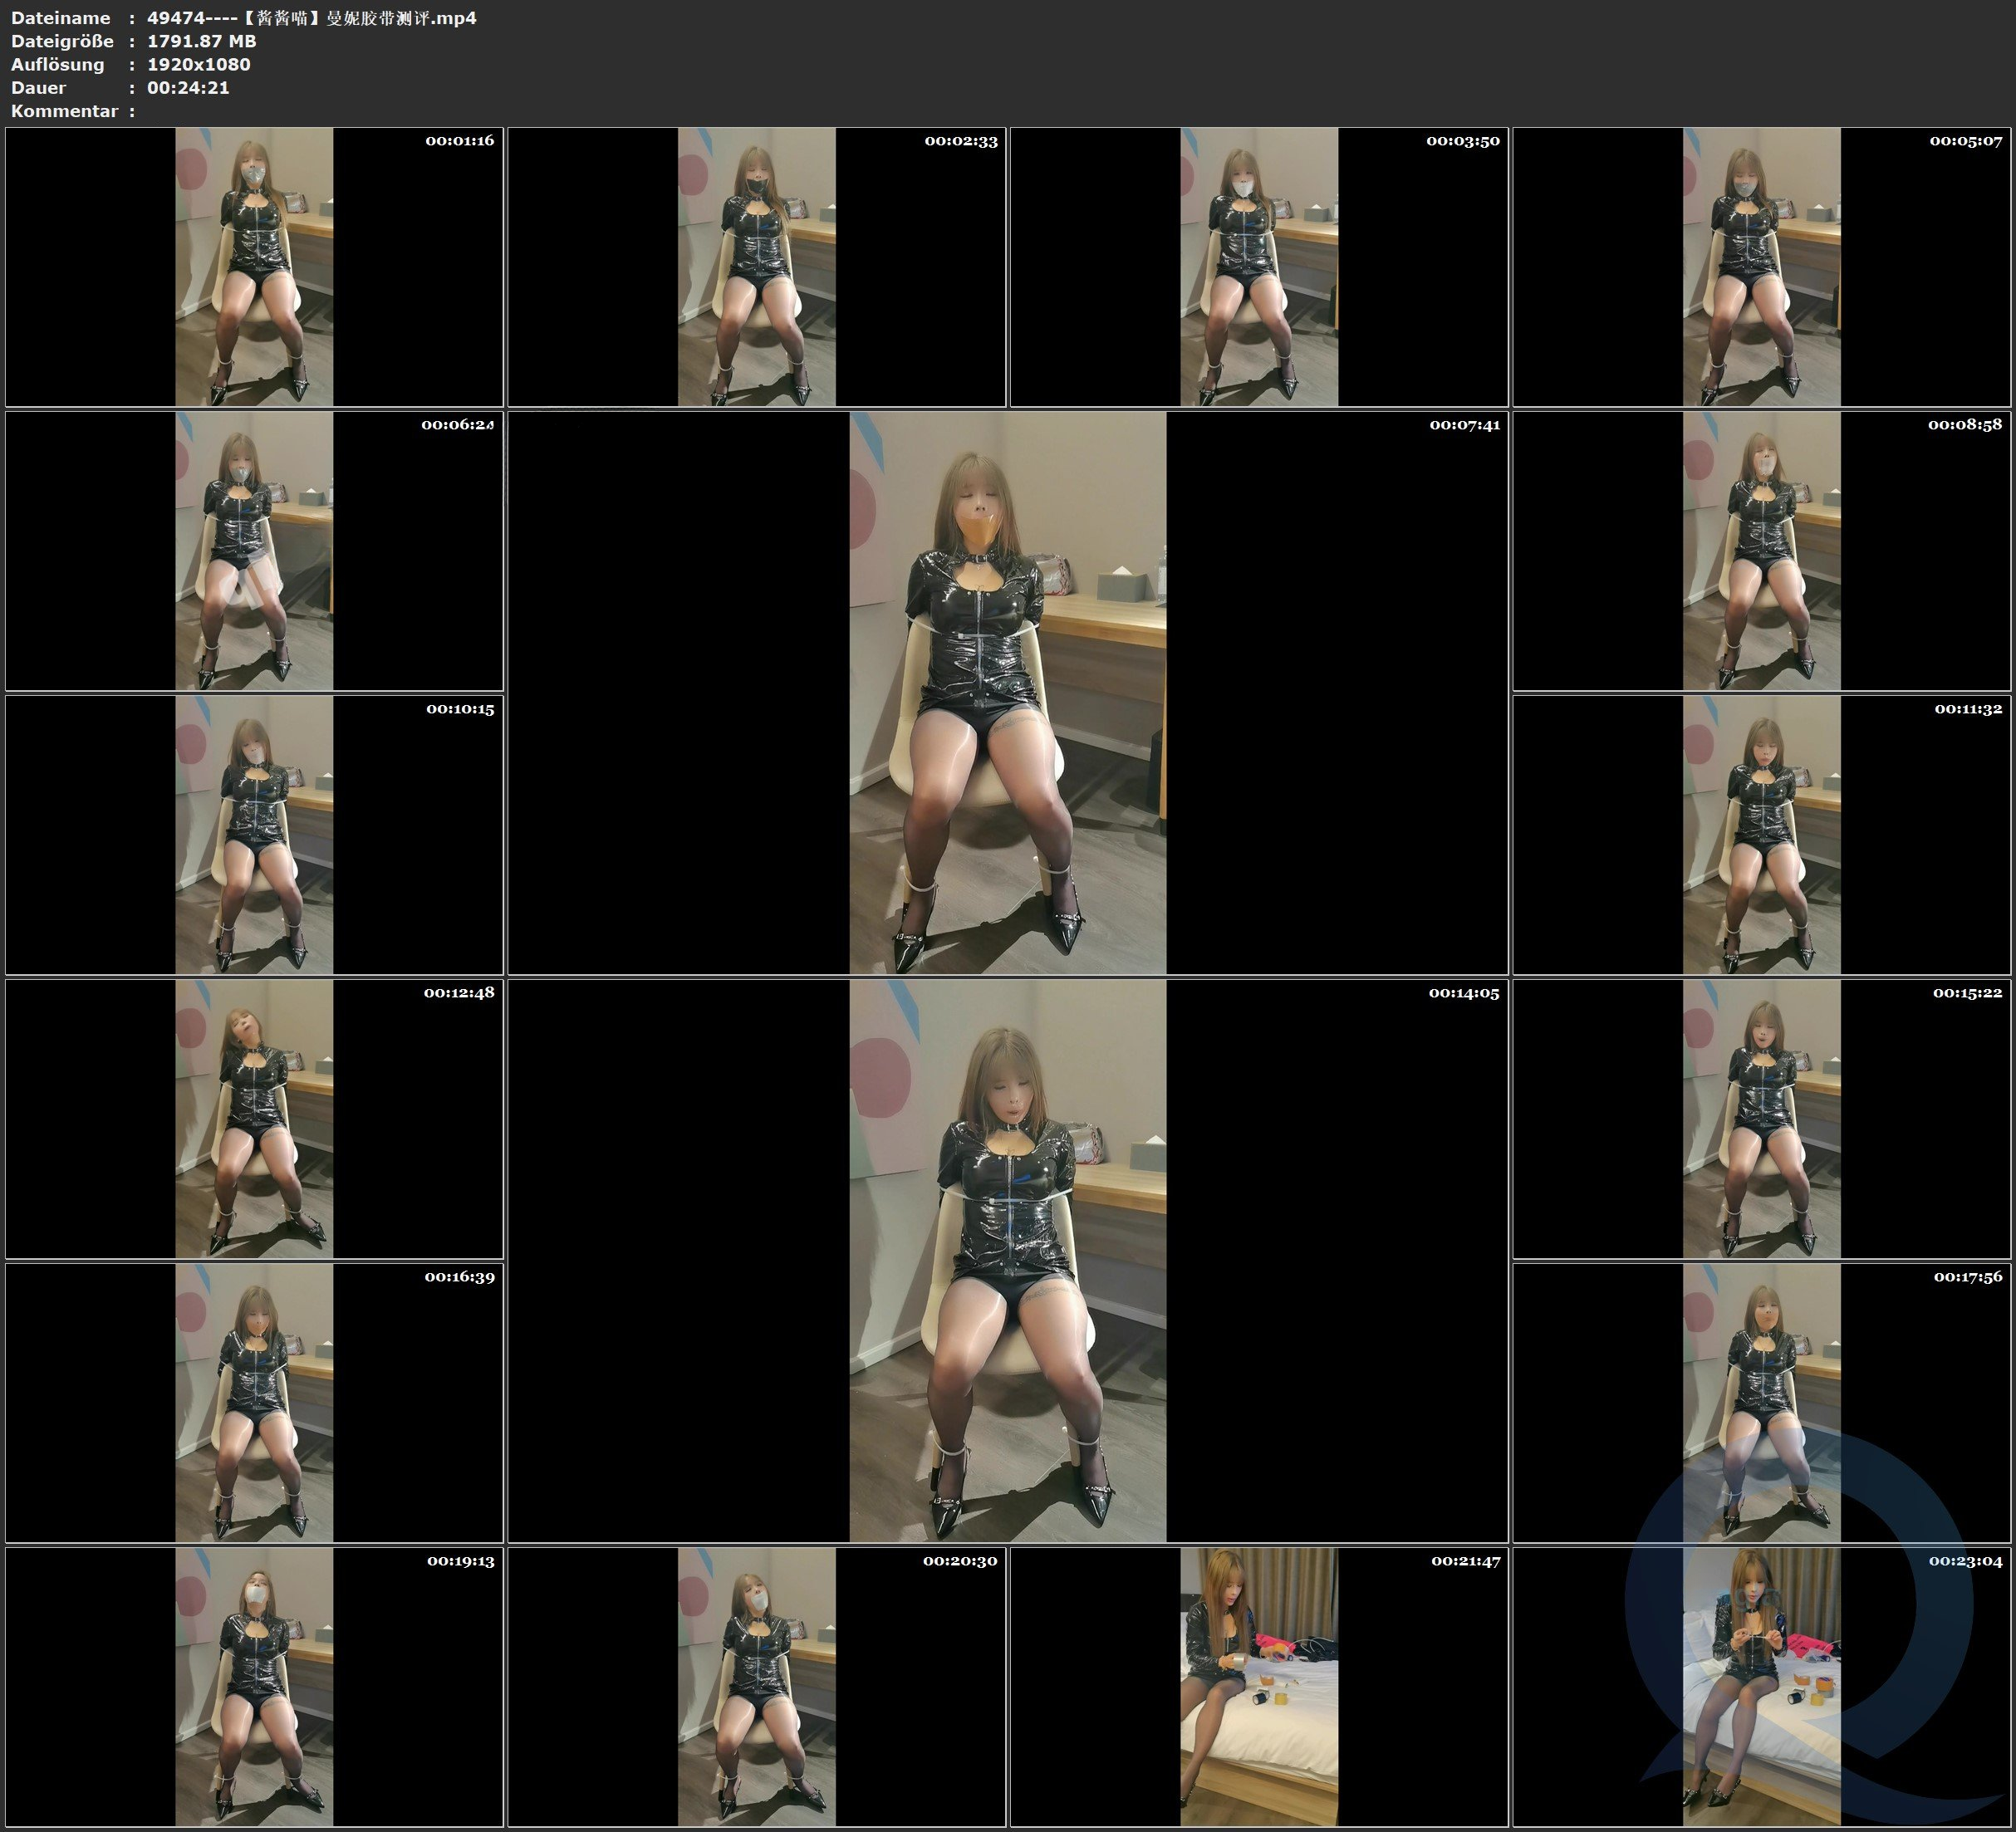Screen dimensions: 2016x1832
Task: Click the thumbnail timestamped 00:01:16
Action: coord(254,266)
